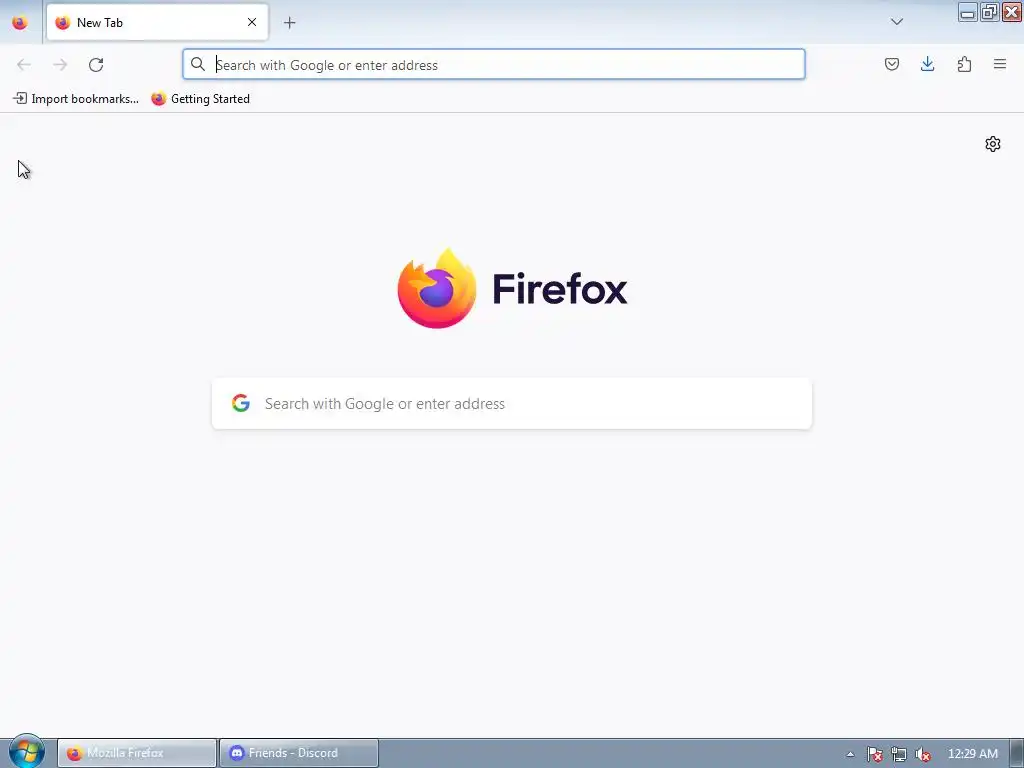
Task: Open Firefox View pinned tab icon
Action: click(x=20, y=23)
